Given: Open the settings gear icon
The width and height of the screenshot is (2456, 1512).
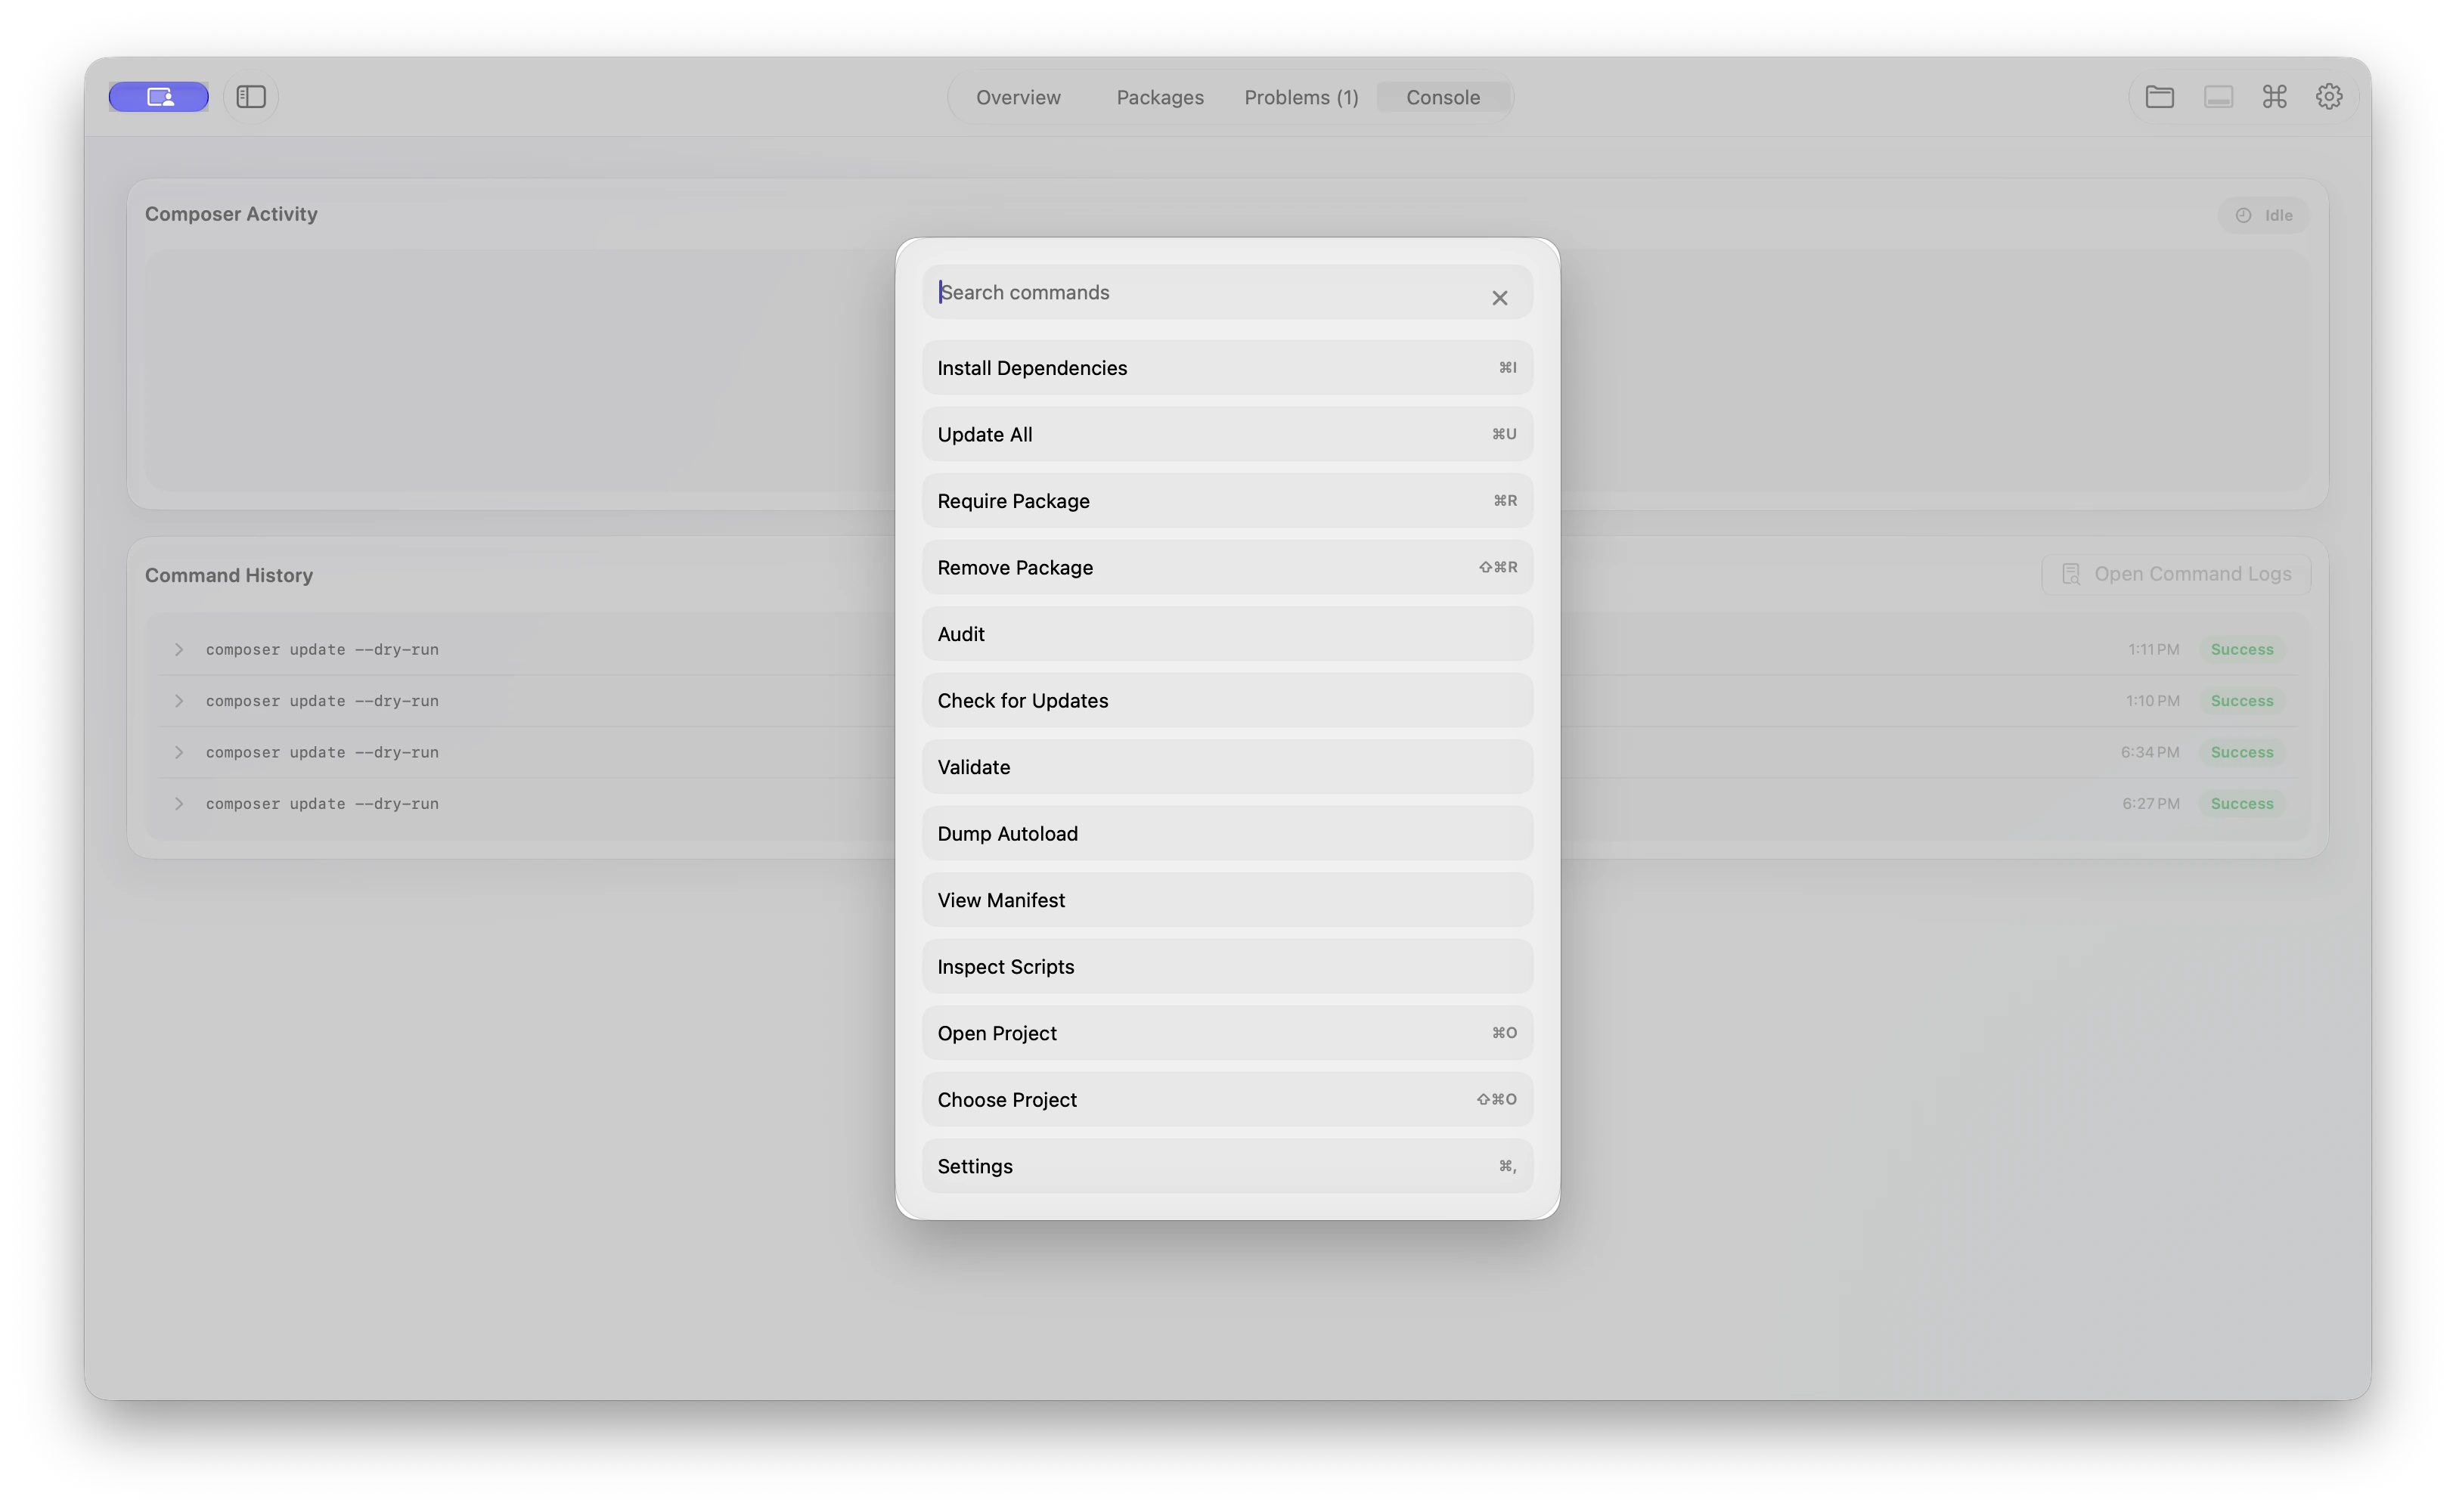Looking at the screenshot, I should click(x=2329, y=97).
